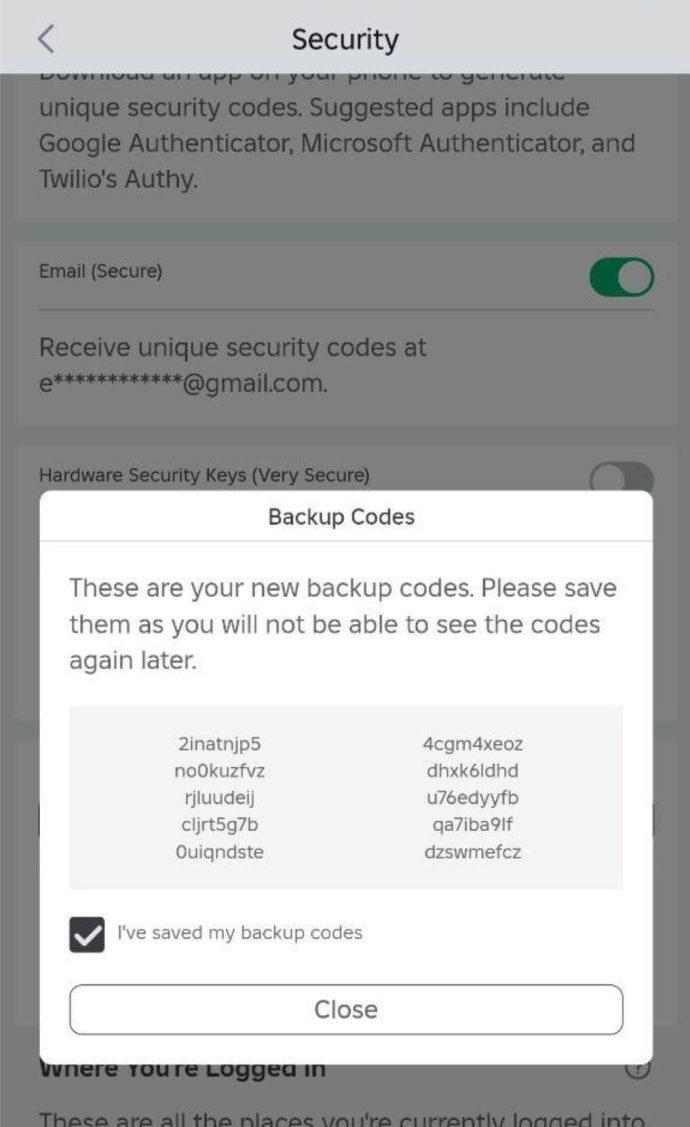Click backup code rjluudeij
Screen dimensions: 690x1127
(x=219, y=798)
